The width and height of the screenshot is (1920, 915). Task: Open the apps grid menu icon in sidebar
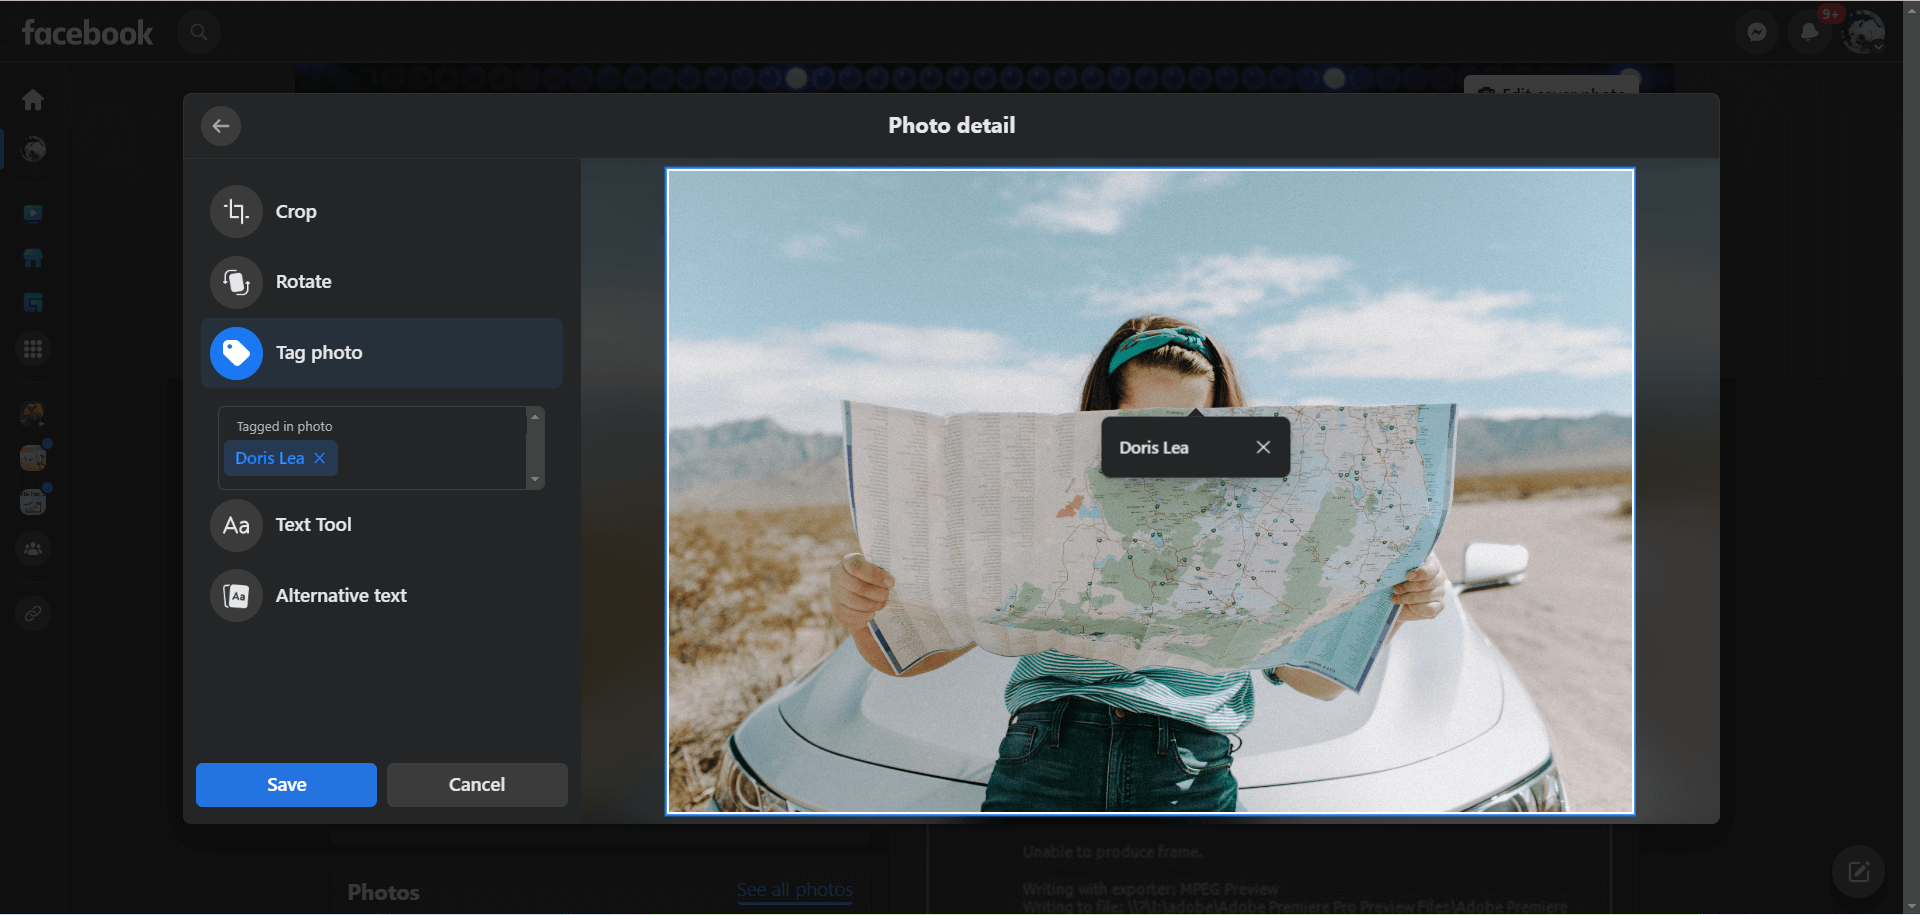[x=33, y=349]
